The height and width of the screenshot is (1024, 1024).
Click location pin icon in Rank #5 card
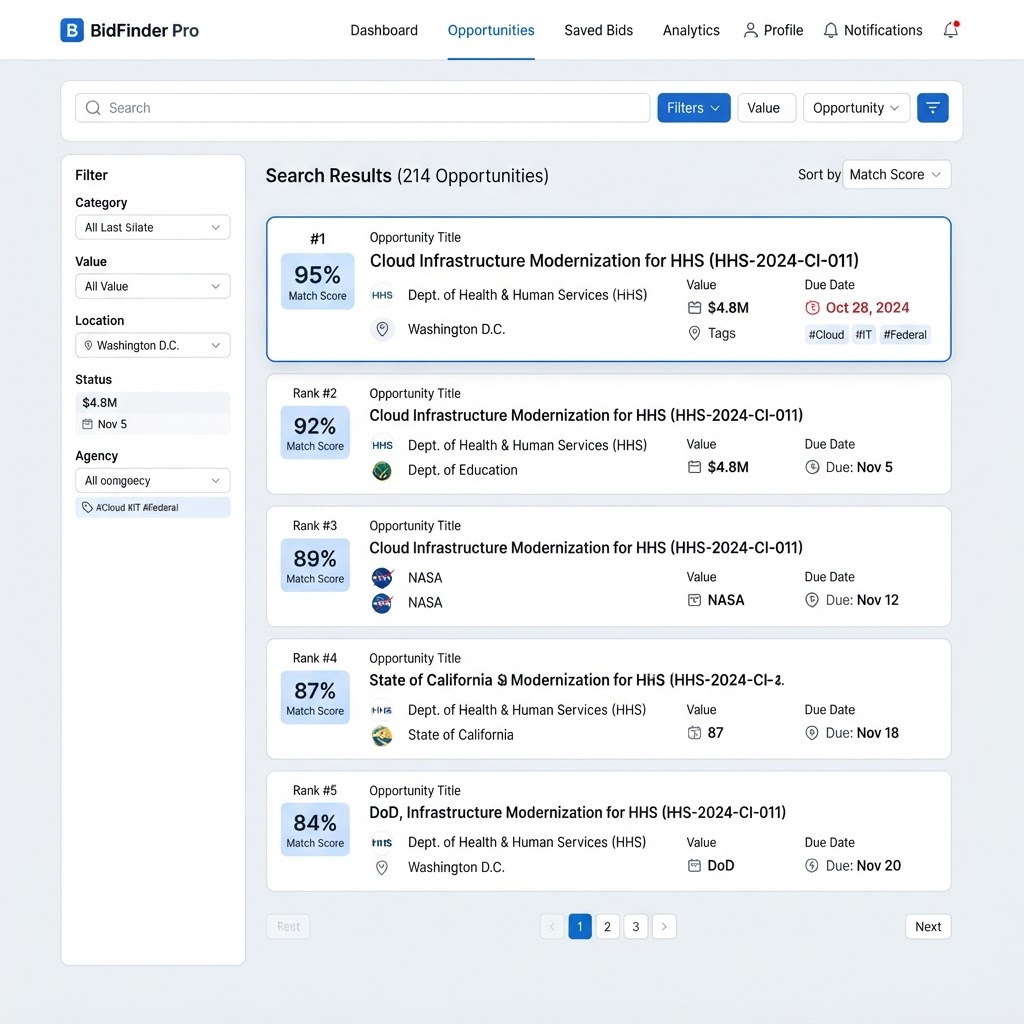coord(382,867)
